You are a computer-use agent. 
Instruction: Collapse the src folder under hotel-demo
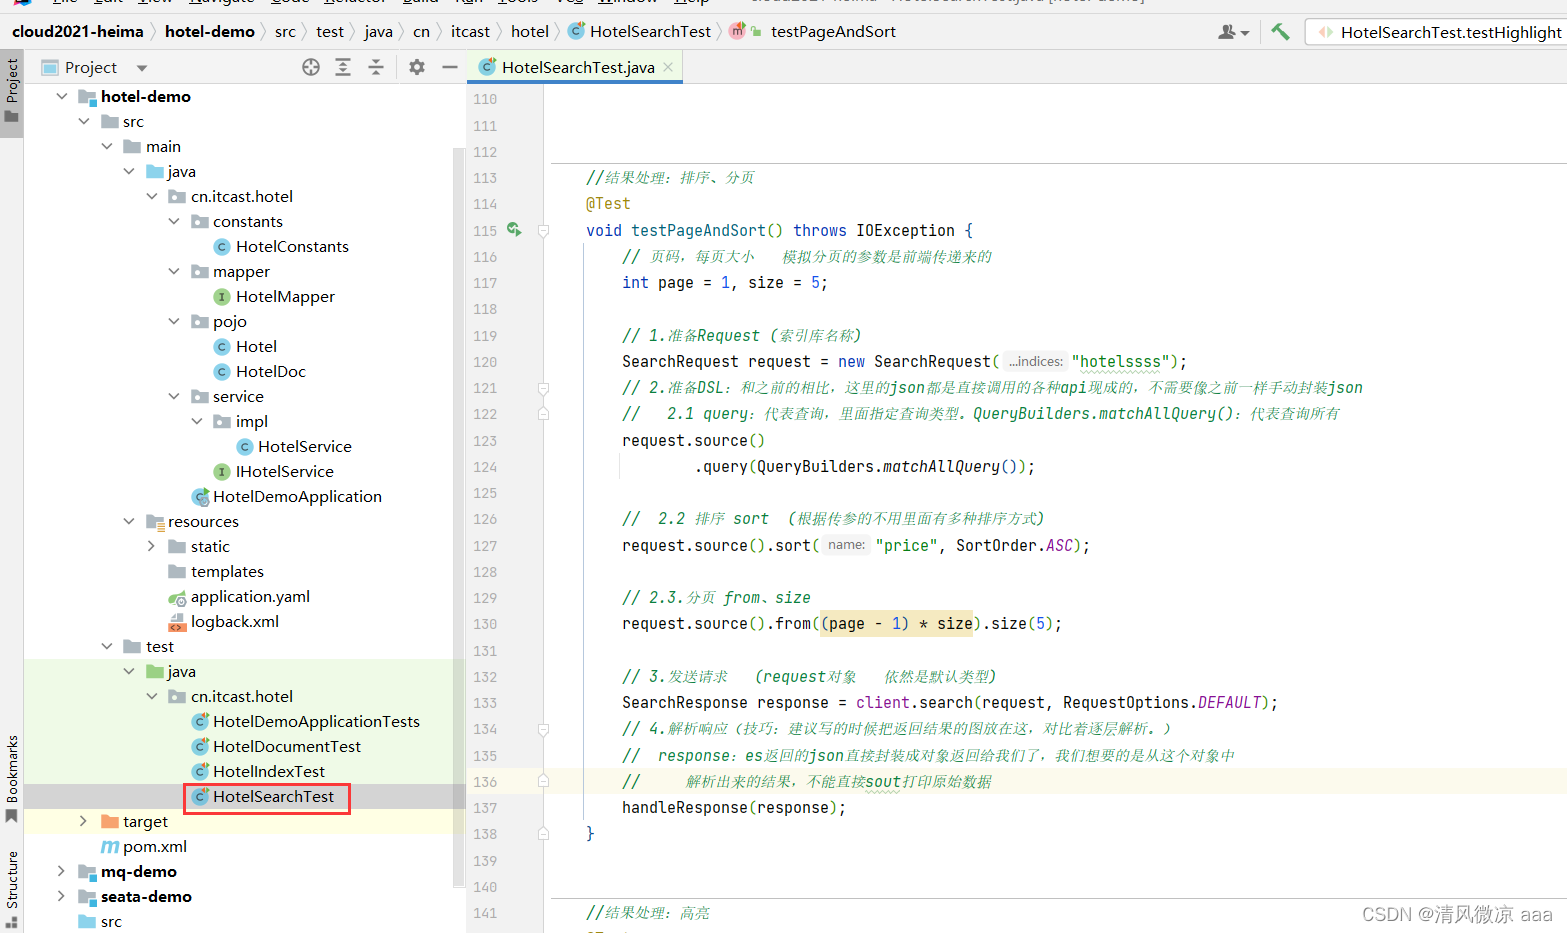pyautogui.click(x=84, y=121)
